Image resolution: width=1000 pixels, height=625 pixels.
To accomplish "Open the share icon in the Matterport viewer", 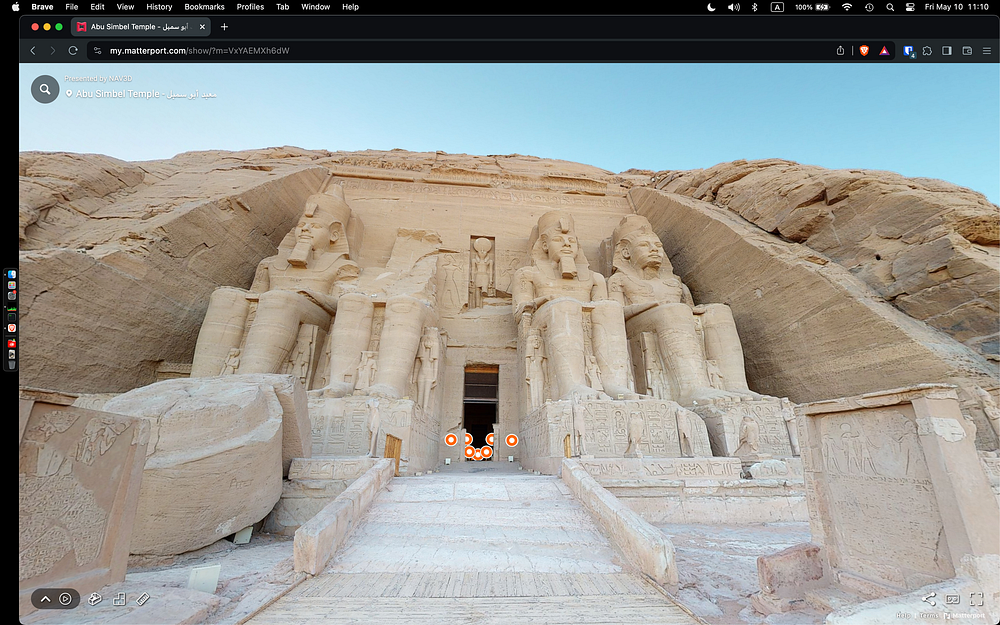I will pos(929,599).
